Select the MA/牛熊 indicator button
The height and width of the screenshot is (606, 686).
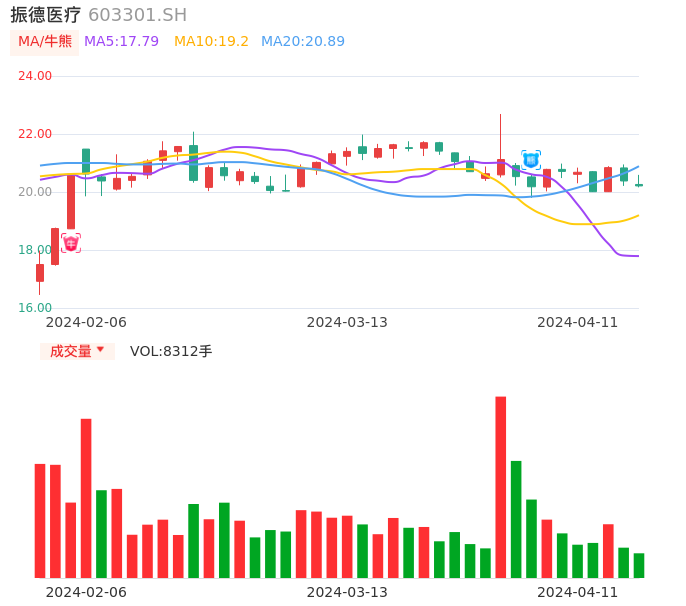coord(45,42)
